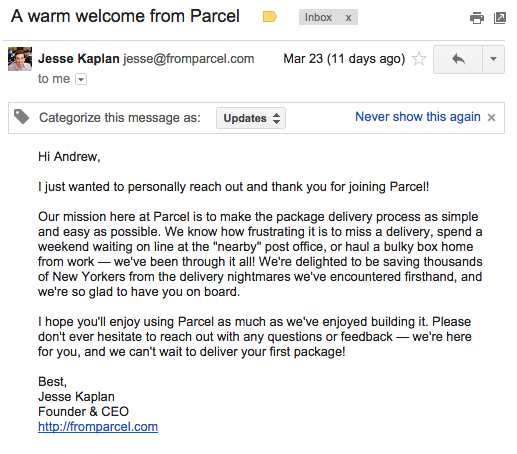517x454 pixels.
Task: Remove the Inbox label with x
Action: point(348,17)
